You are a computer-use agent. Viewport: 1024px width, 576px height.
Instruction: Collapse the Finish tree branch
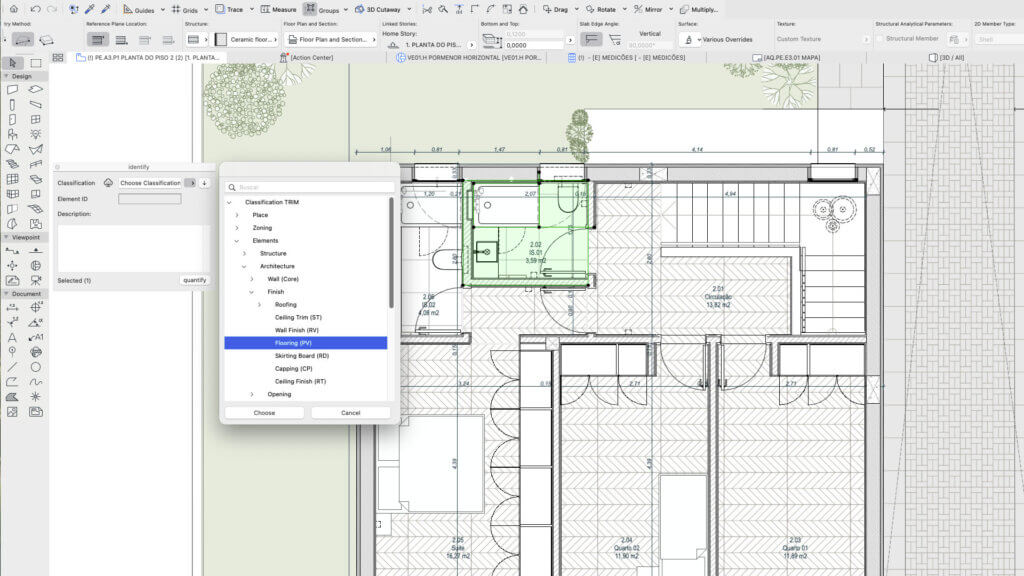(252, 292)
